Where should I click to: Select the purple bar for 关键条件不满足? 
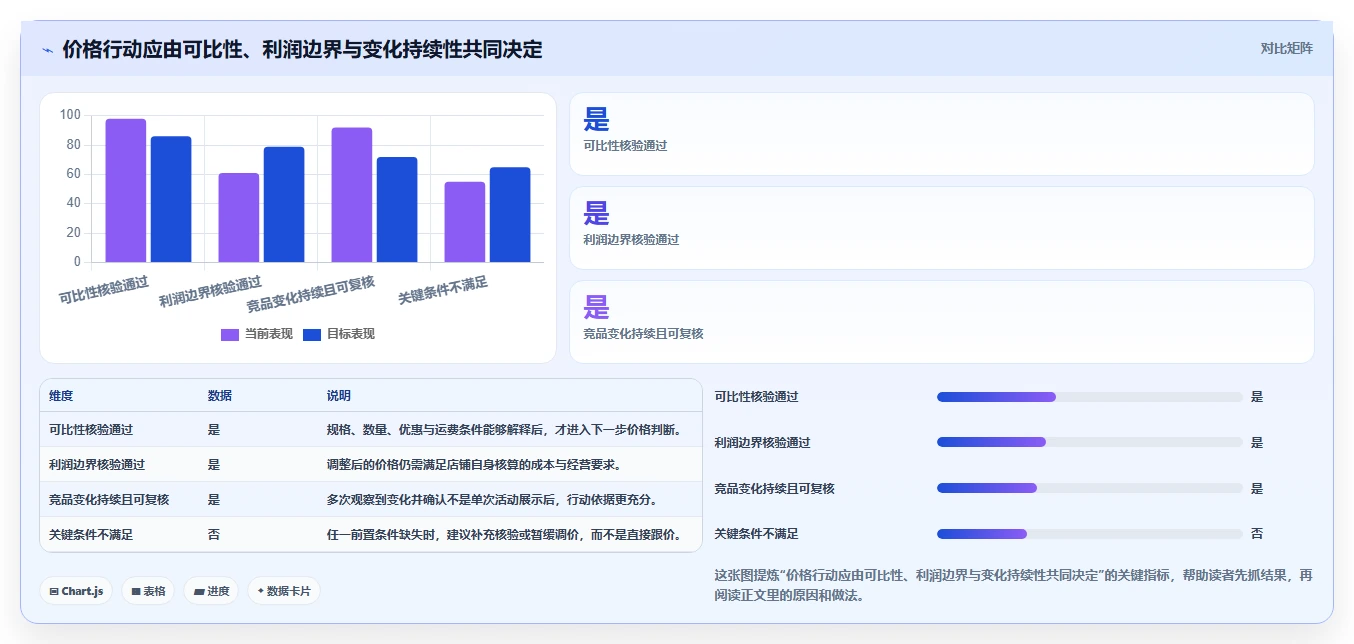click(465, 222)
